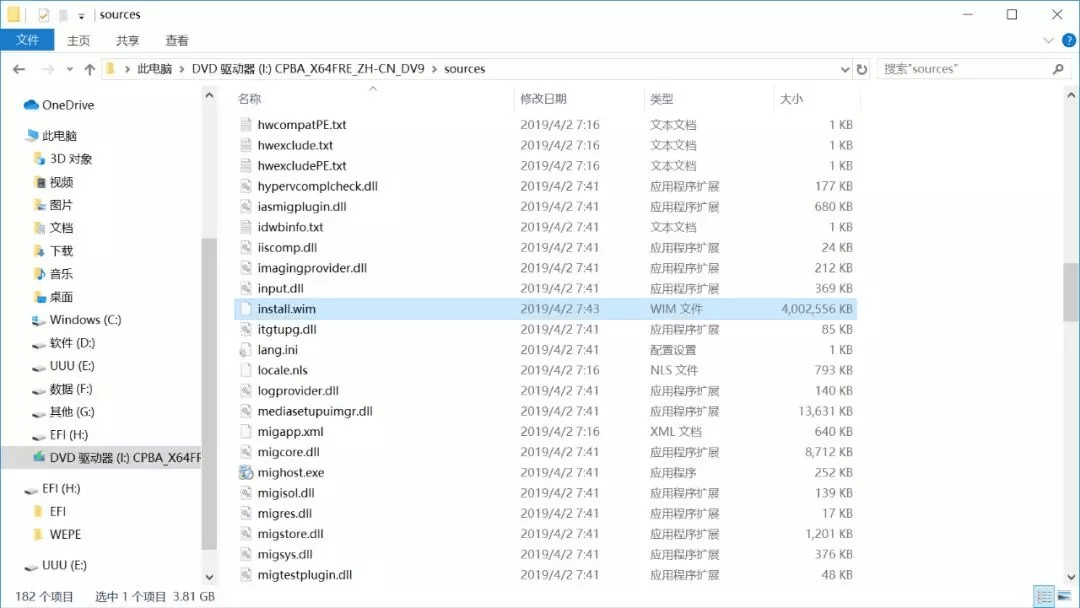This screenshot has height=608, width=1080.
Task: Click the Properties icon on the quick access toolbar
Action: pyautogui.click(x=42, y=15)
